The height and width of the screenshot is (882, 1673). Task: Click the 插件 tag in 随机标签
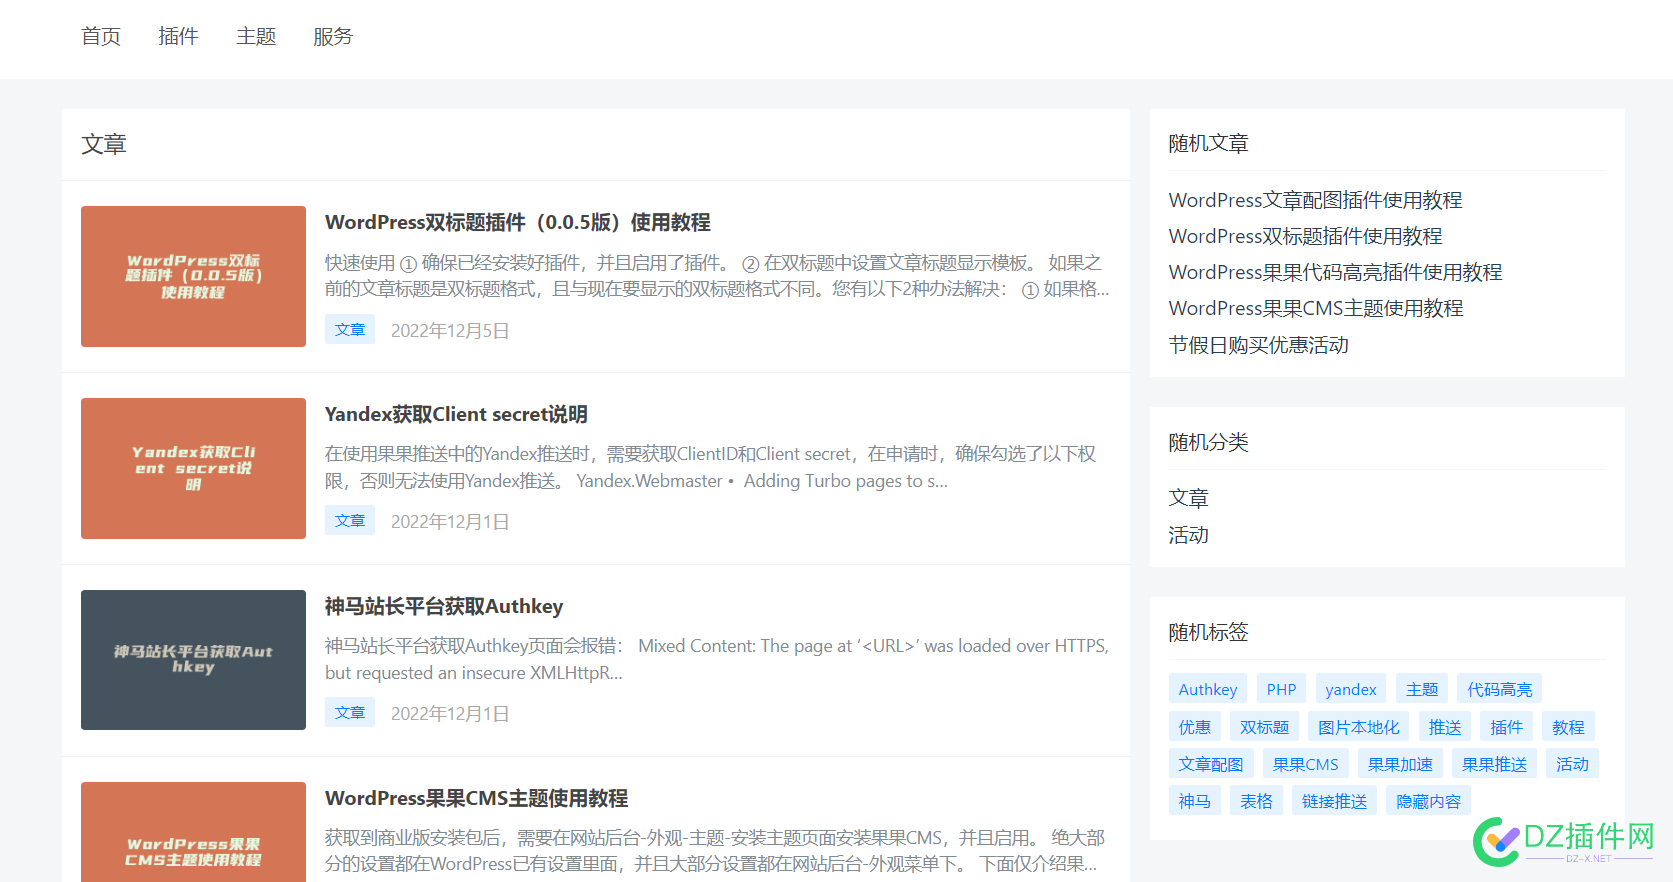(1506, 727)
